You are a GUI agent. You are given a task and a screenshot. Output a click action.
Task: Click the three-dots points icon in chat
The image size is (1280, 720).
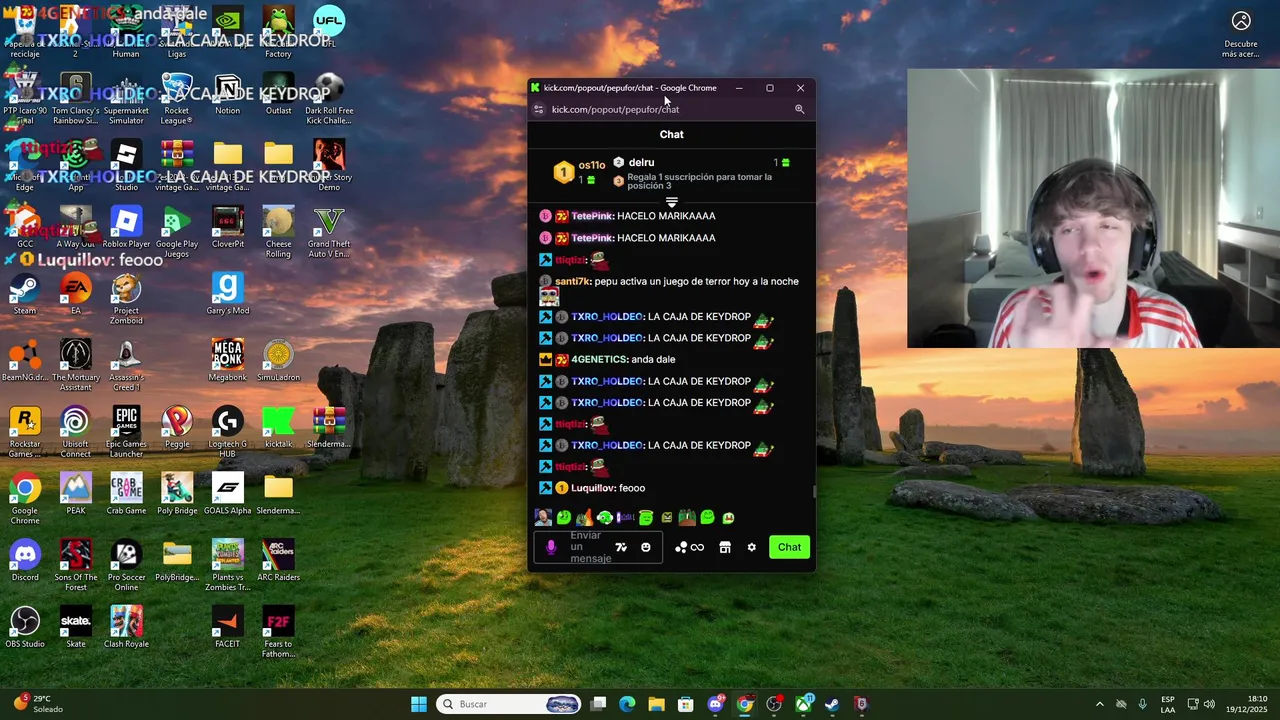coord(681,547)
